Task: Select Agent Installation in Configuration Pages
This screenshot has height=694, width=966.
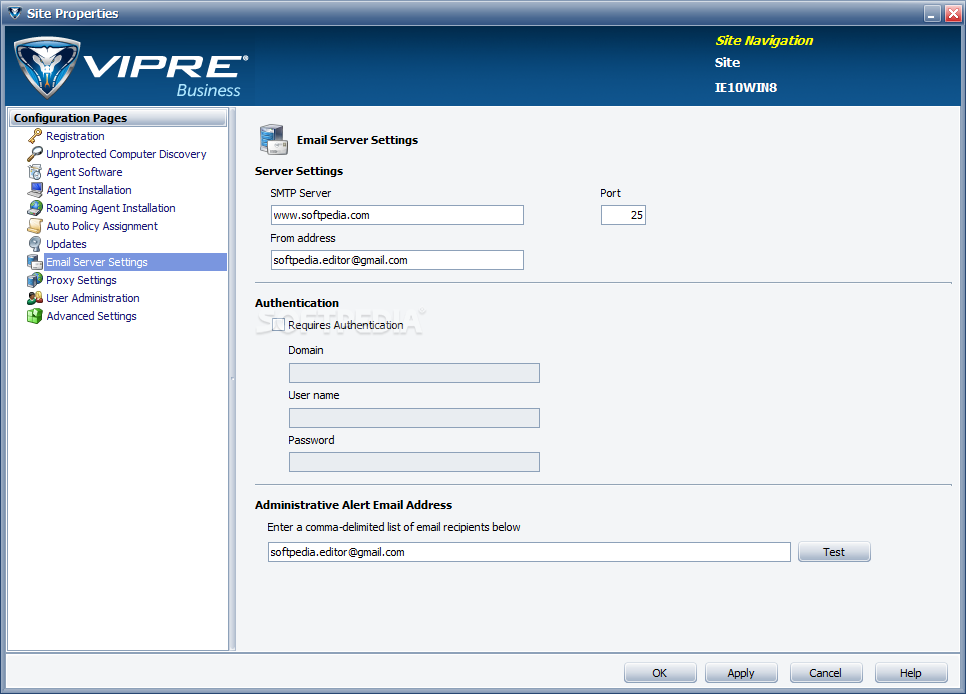Action: click(89, 190)
